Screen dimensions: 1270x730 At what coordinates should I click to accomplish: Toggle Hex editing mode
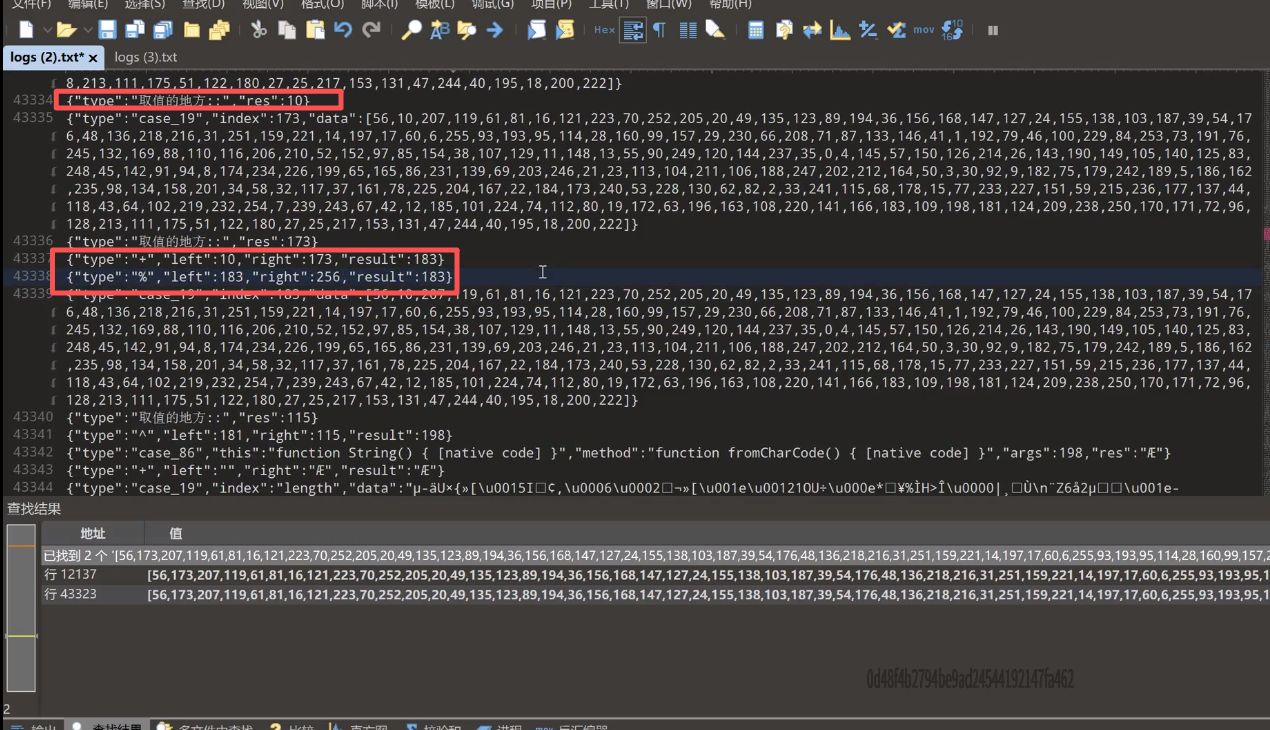[x=604, y=30]
